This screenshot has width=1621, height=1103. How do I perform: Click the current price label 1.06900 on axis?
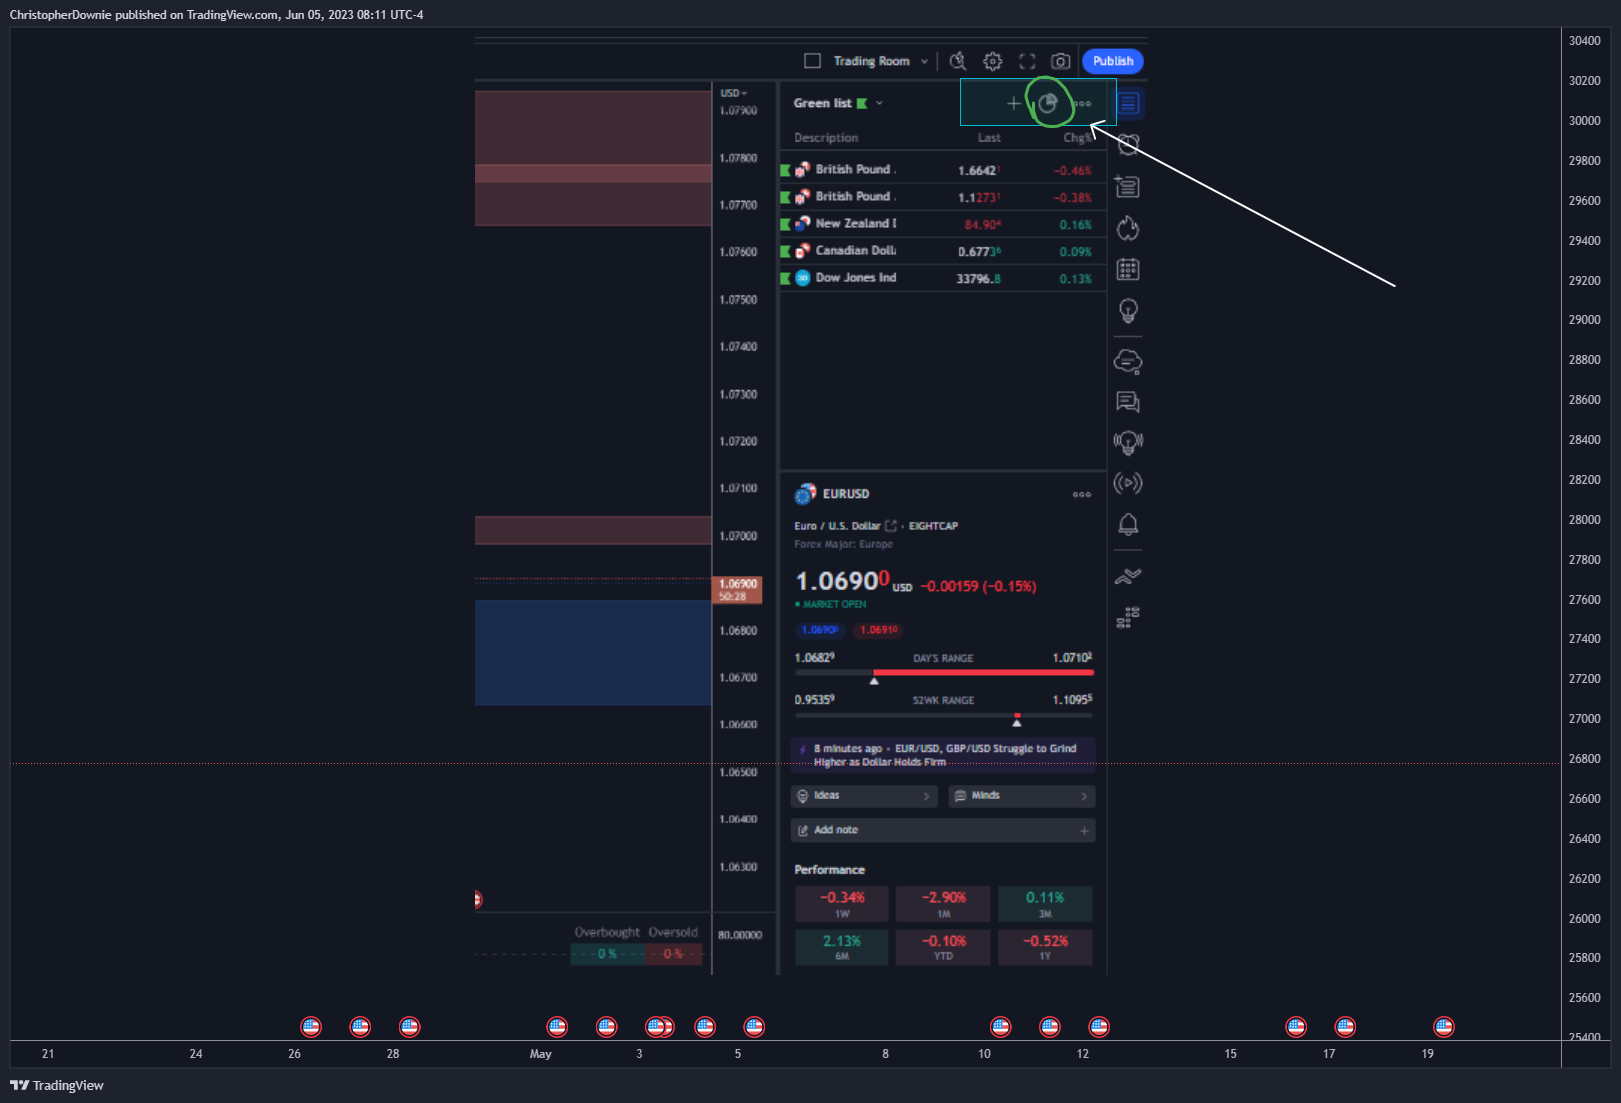(737, 590)
